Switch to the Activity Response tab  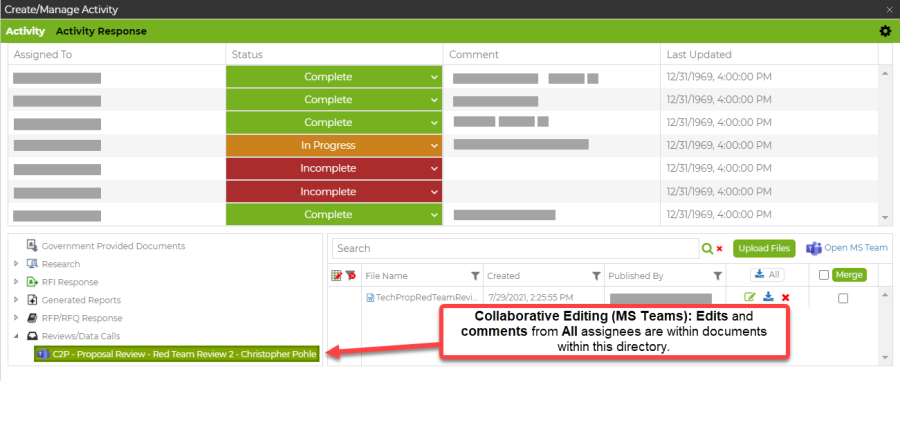[101, 31]
